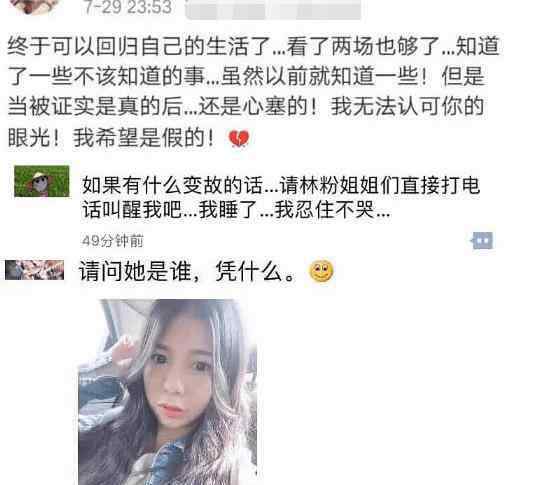Select the phrase 我无法认可你的
This screenshot has height=485, width=540.
(407, 106)
